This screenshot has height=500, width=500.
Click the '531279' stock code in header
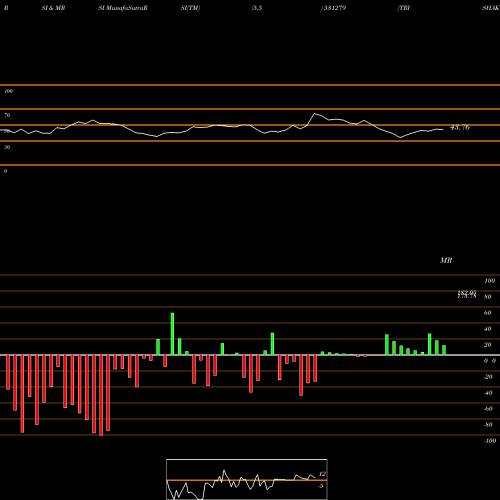point(334,8)
